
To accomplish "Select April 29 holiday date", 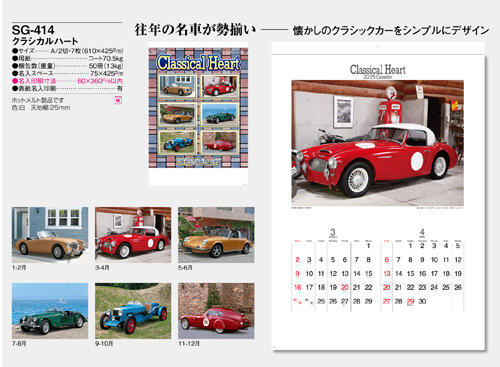I will coord(410,301).
